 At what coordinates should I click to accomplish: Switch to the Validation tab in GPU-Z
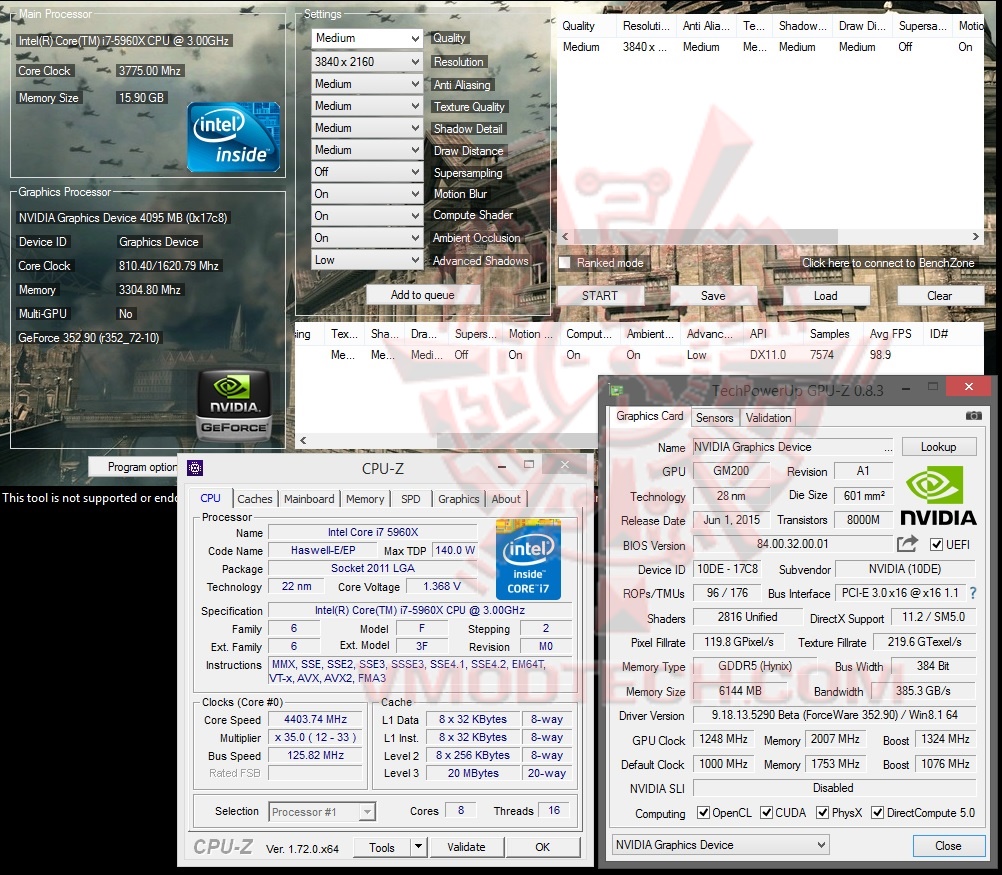click(768, 418)
